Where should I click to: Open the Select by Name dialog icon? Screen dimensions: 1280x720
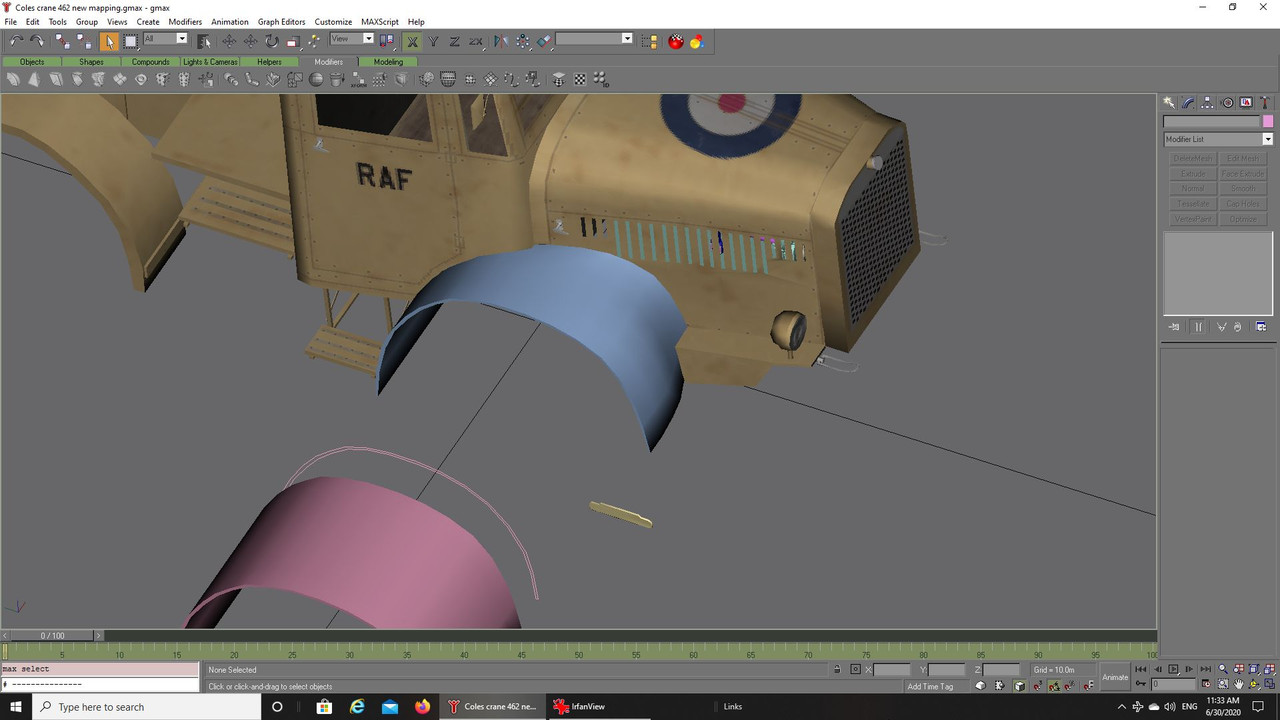(204, 41)
